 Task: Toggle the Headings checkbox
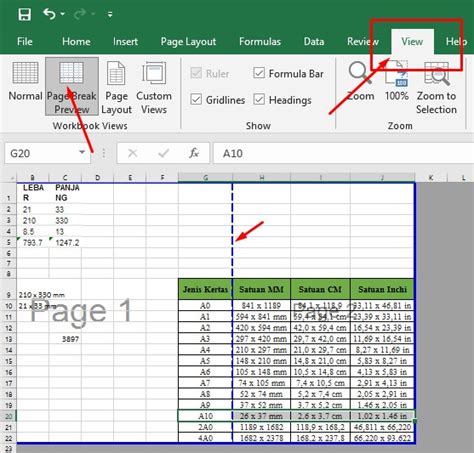[x=259, y=99]
